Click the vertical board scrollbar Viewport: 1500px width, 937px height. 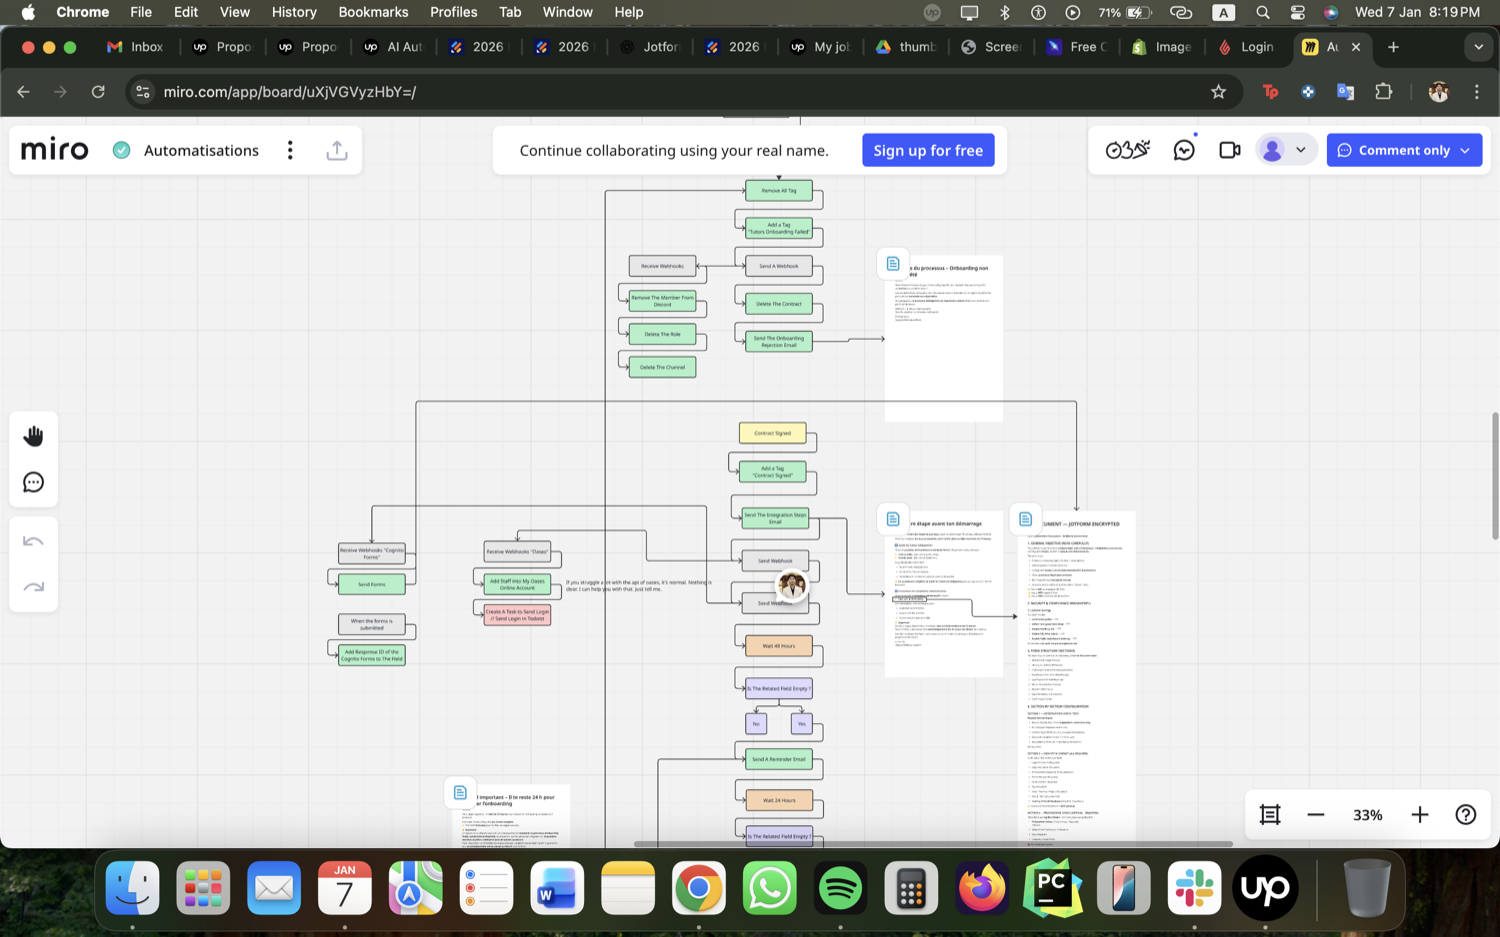tap(1495, 475)
